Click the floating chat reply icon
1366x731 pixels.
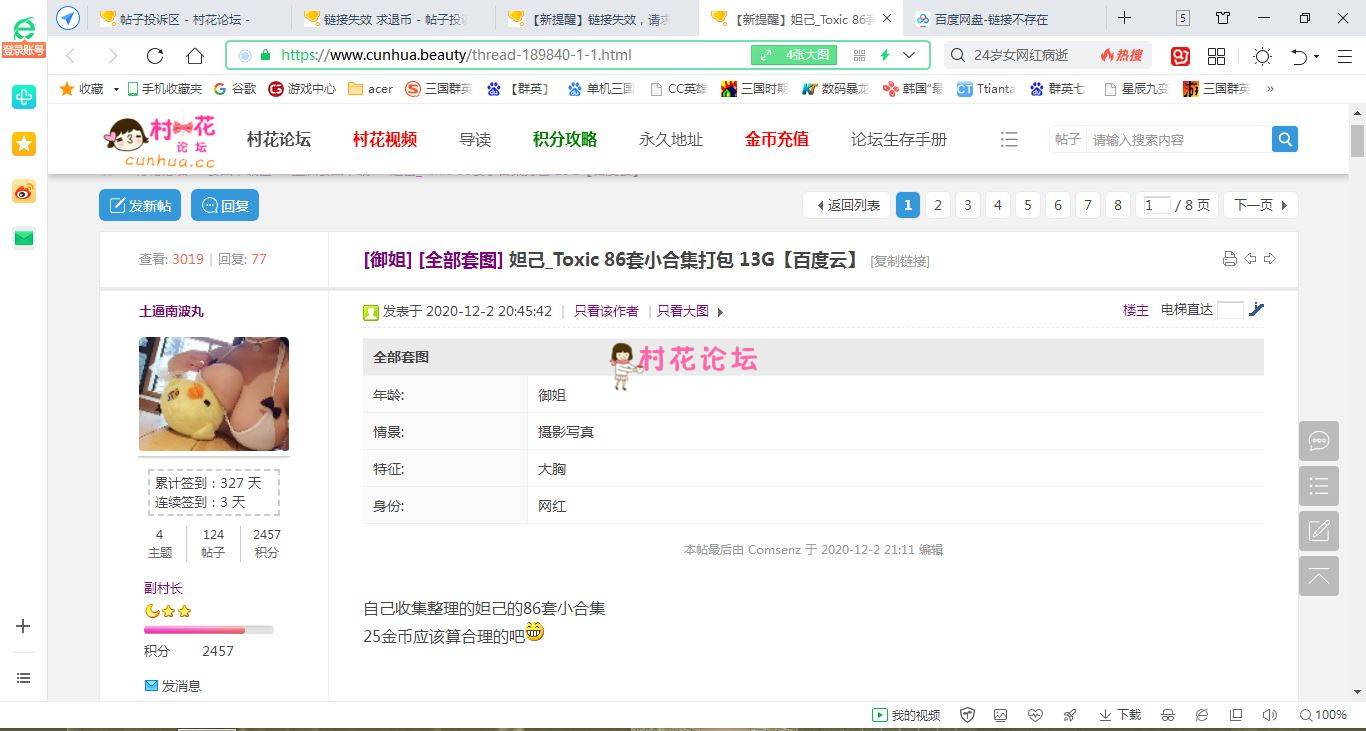pyautogui.click(x=1319, y=441)
